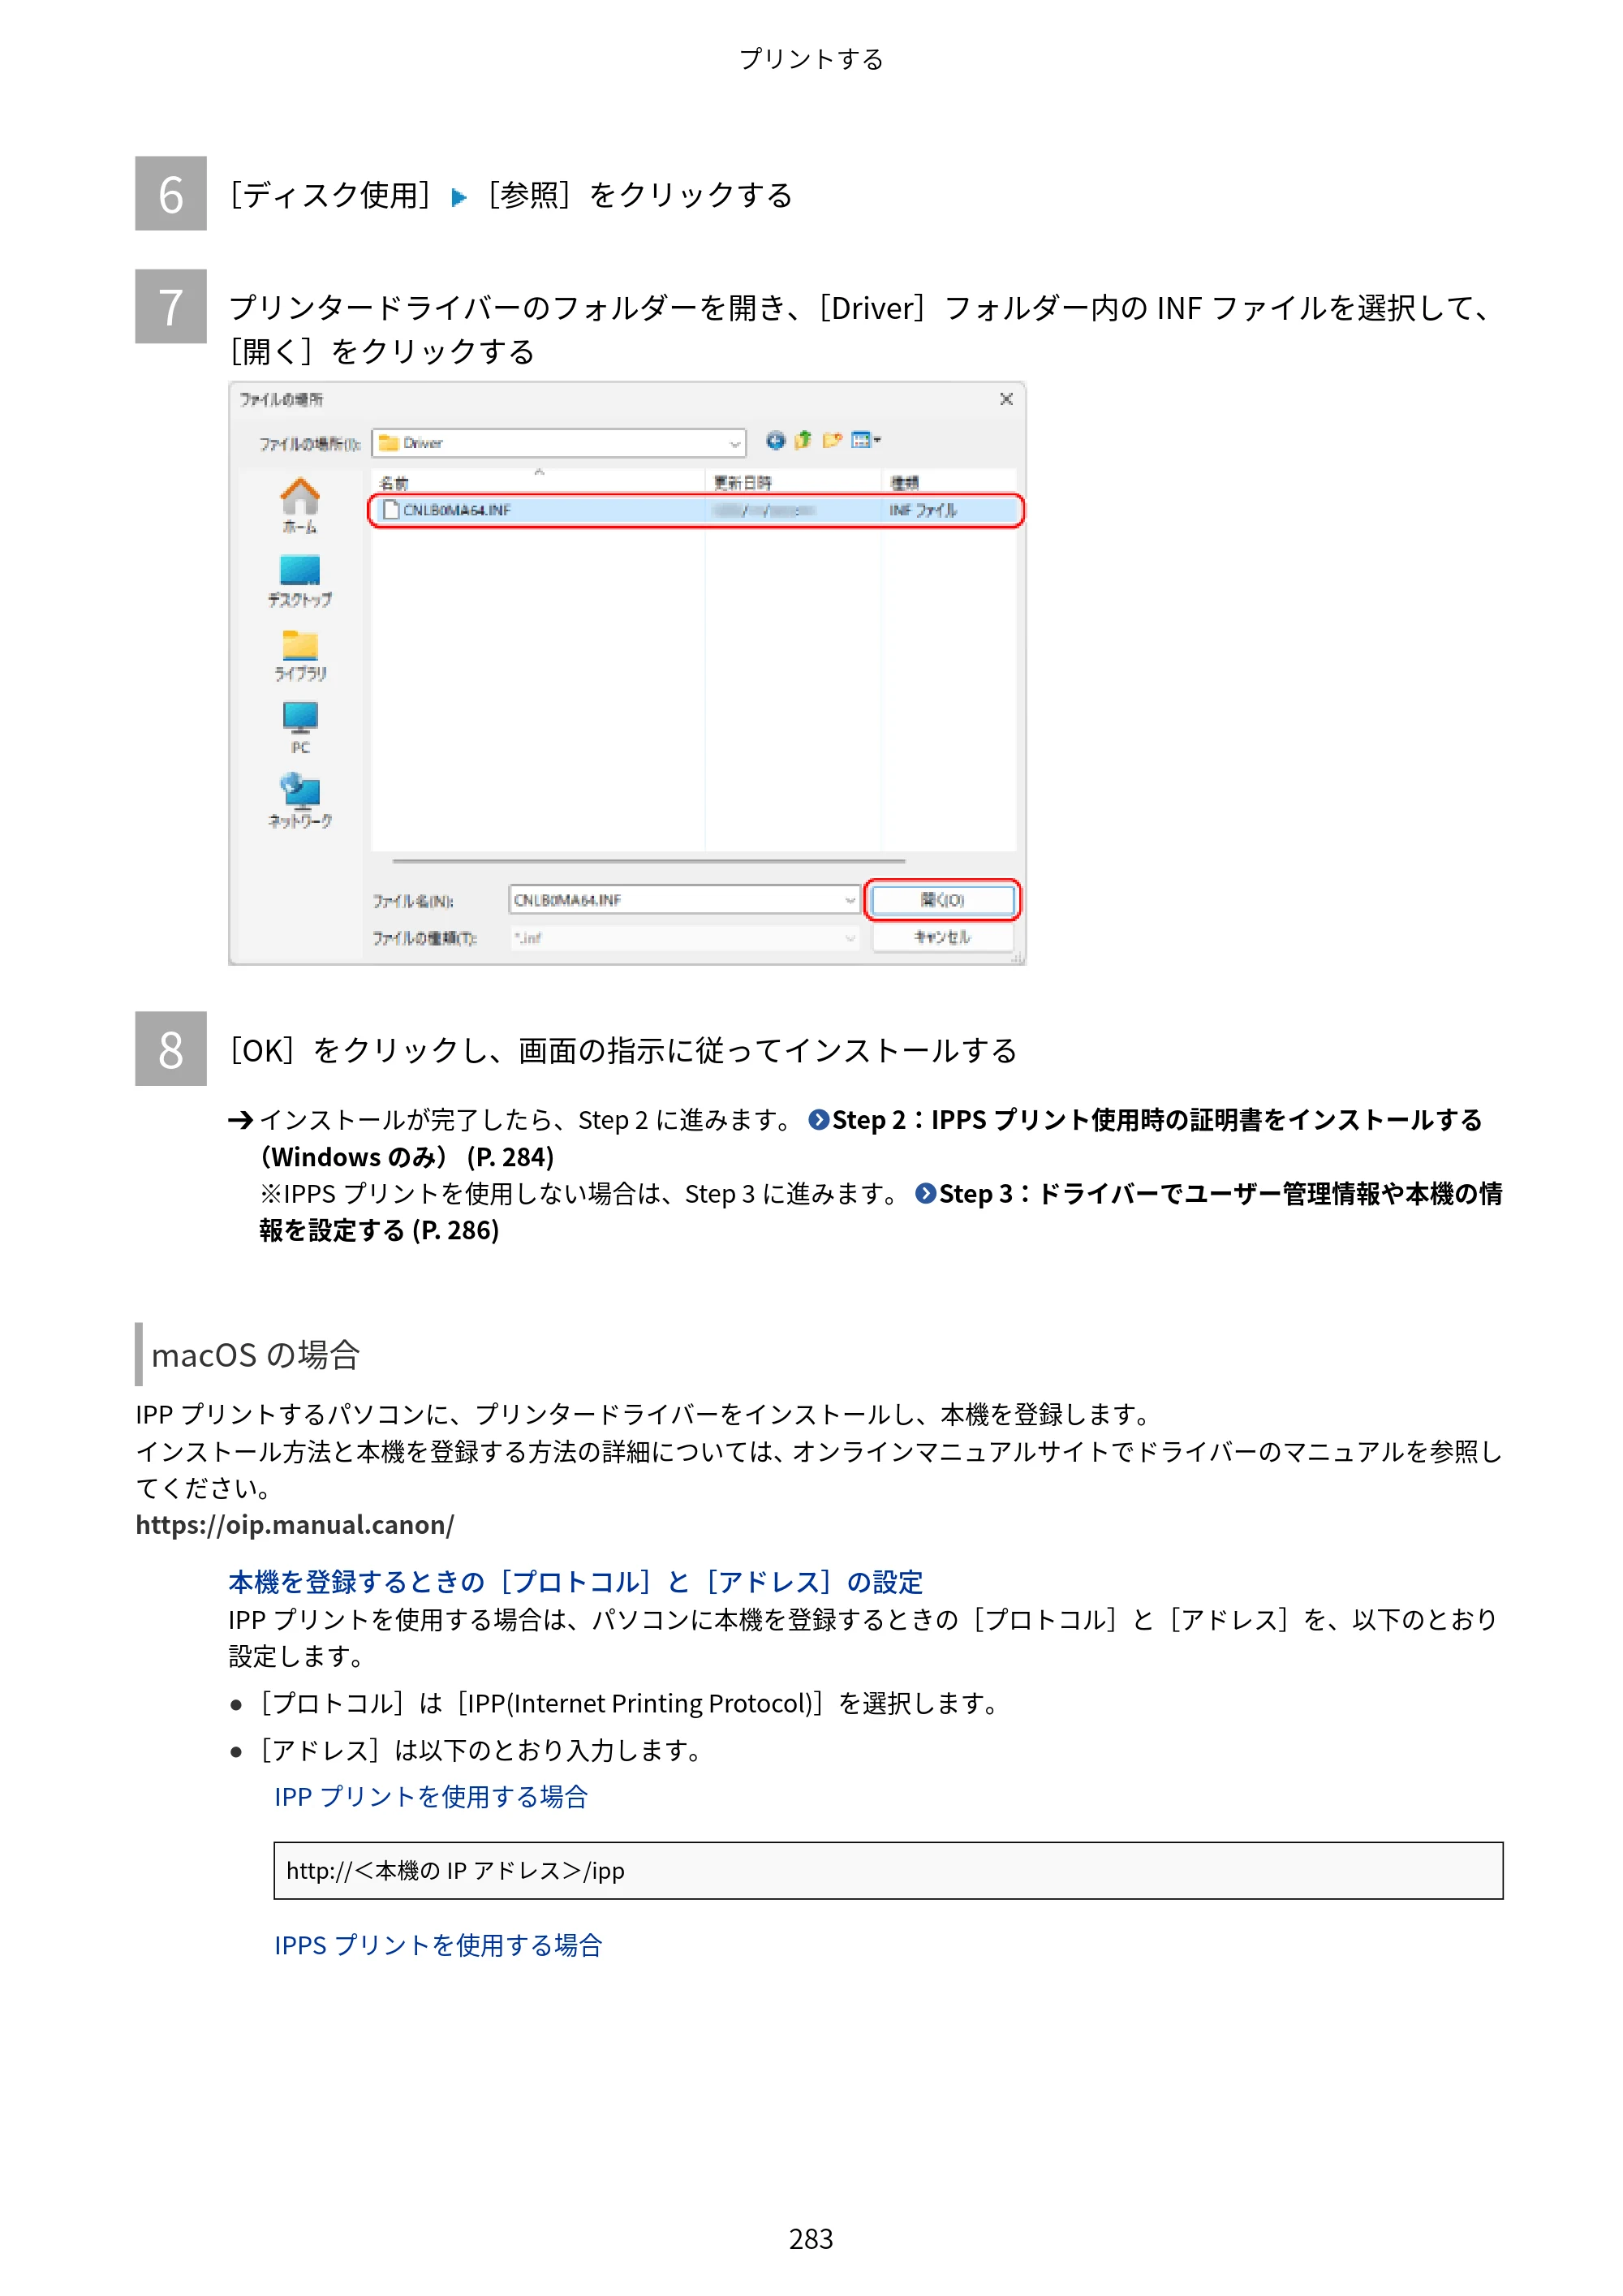
Task: Go up one folder level icon
Action: [803, 440]
